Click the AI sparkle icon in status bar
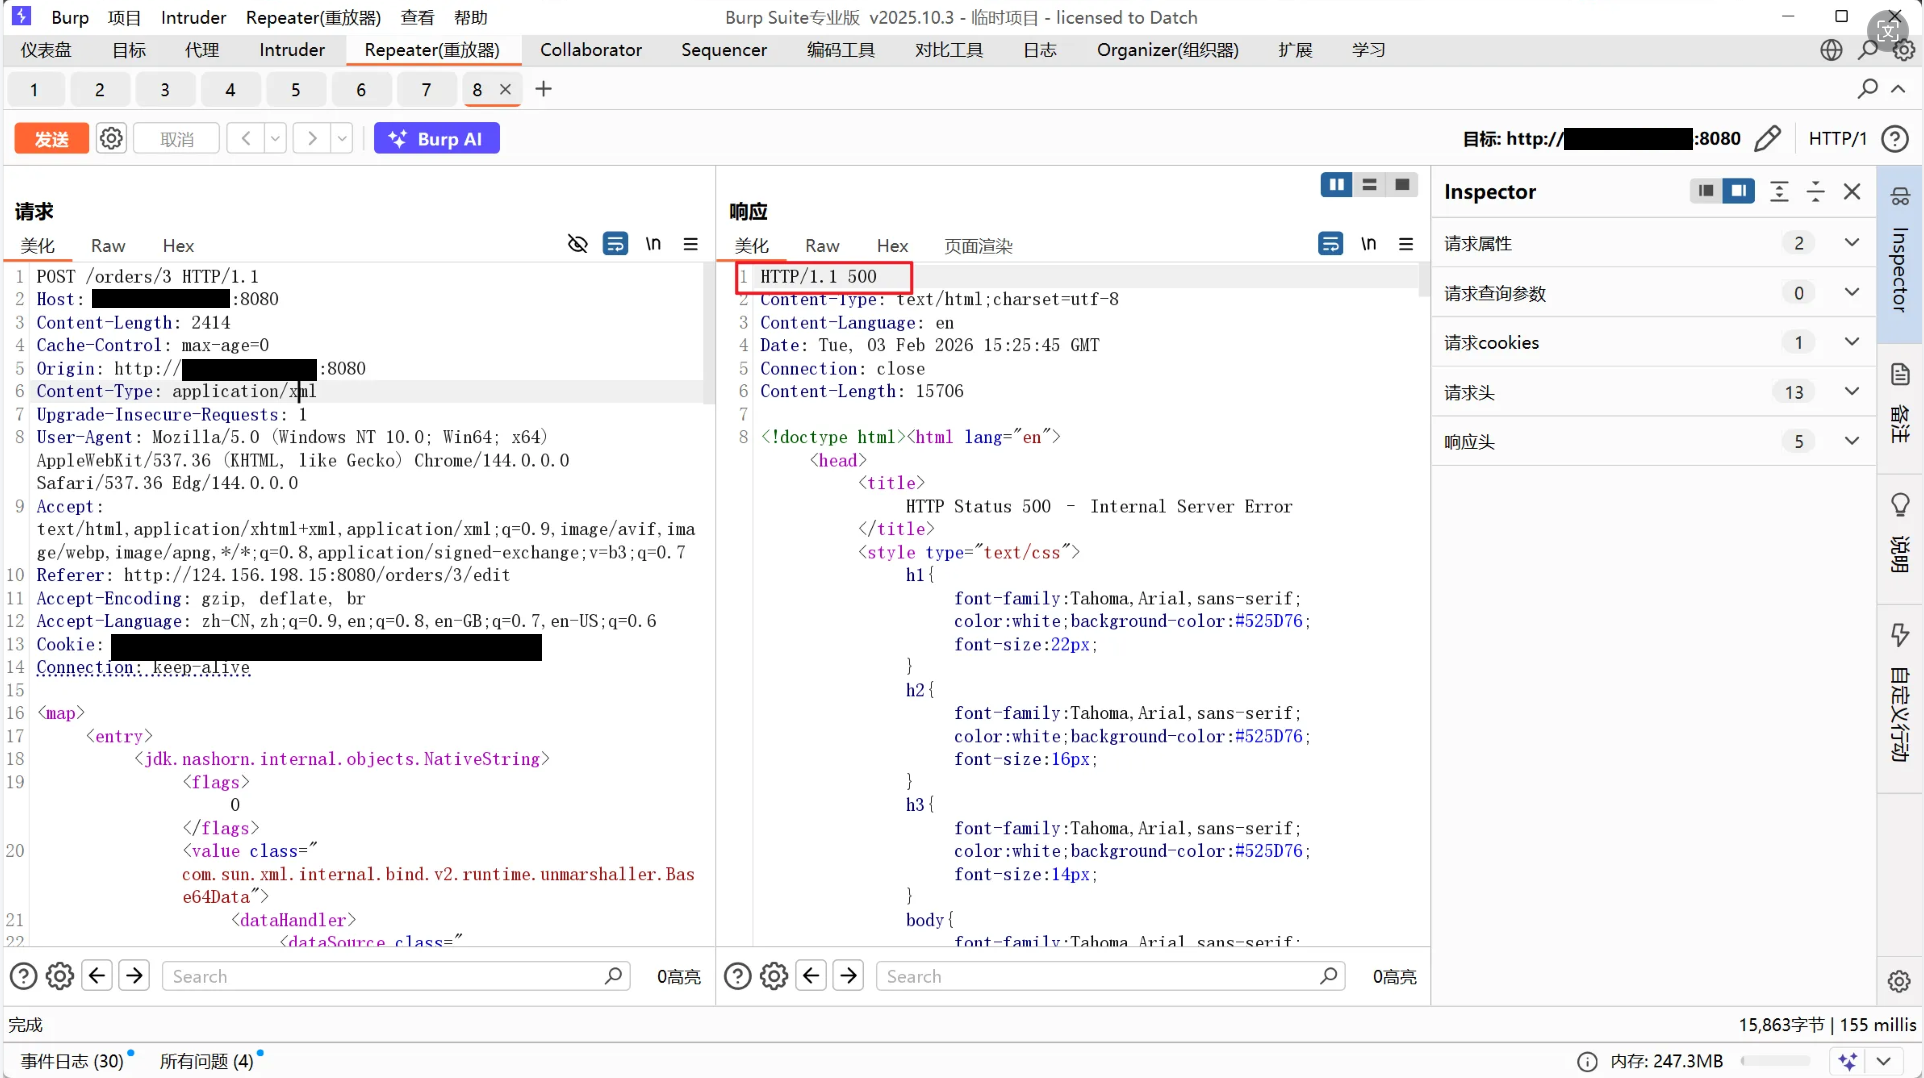 pos(1848,1061)
